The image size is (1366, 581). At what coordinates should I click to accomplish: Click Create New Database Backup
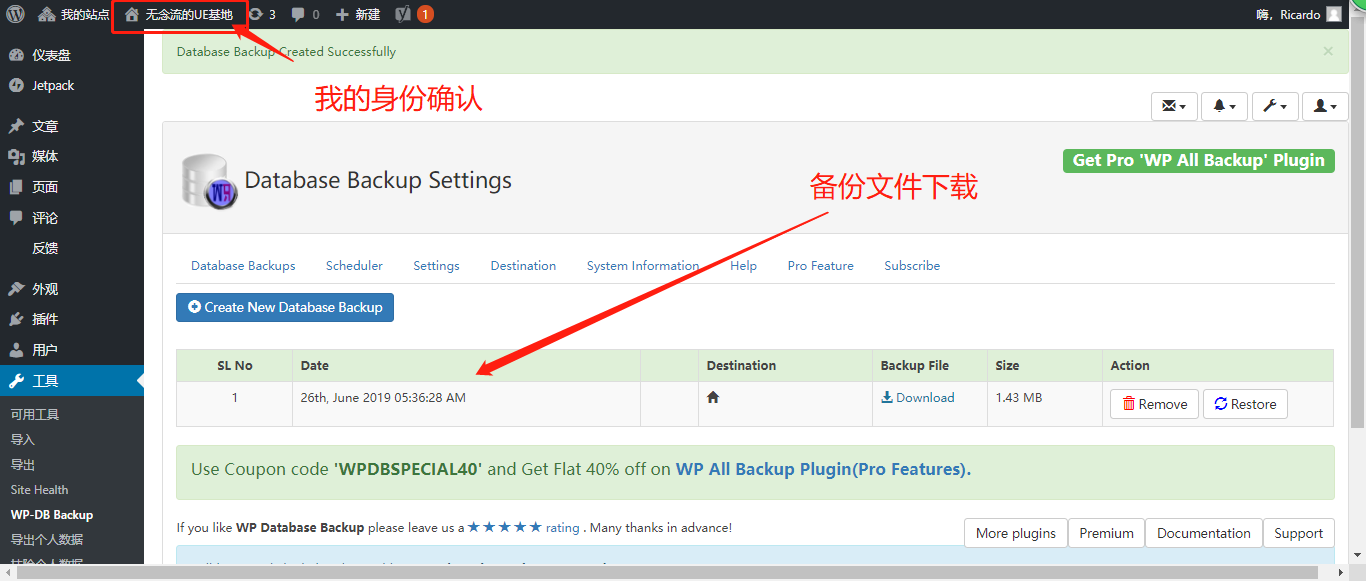pyautogui.click(x=285, y=307)
